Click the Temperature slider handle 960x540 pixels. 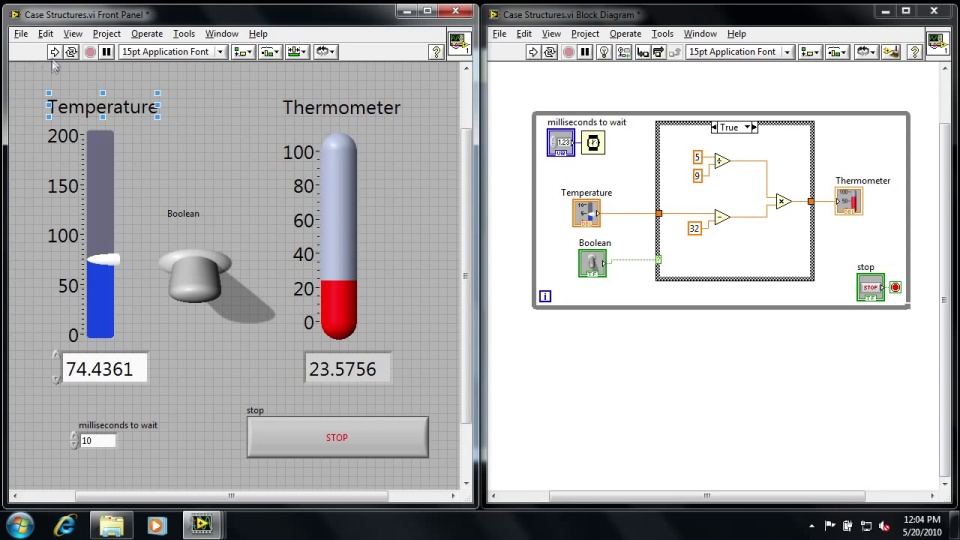(x=105, y=260)
